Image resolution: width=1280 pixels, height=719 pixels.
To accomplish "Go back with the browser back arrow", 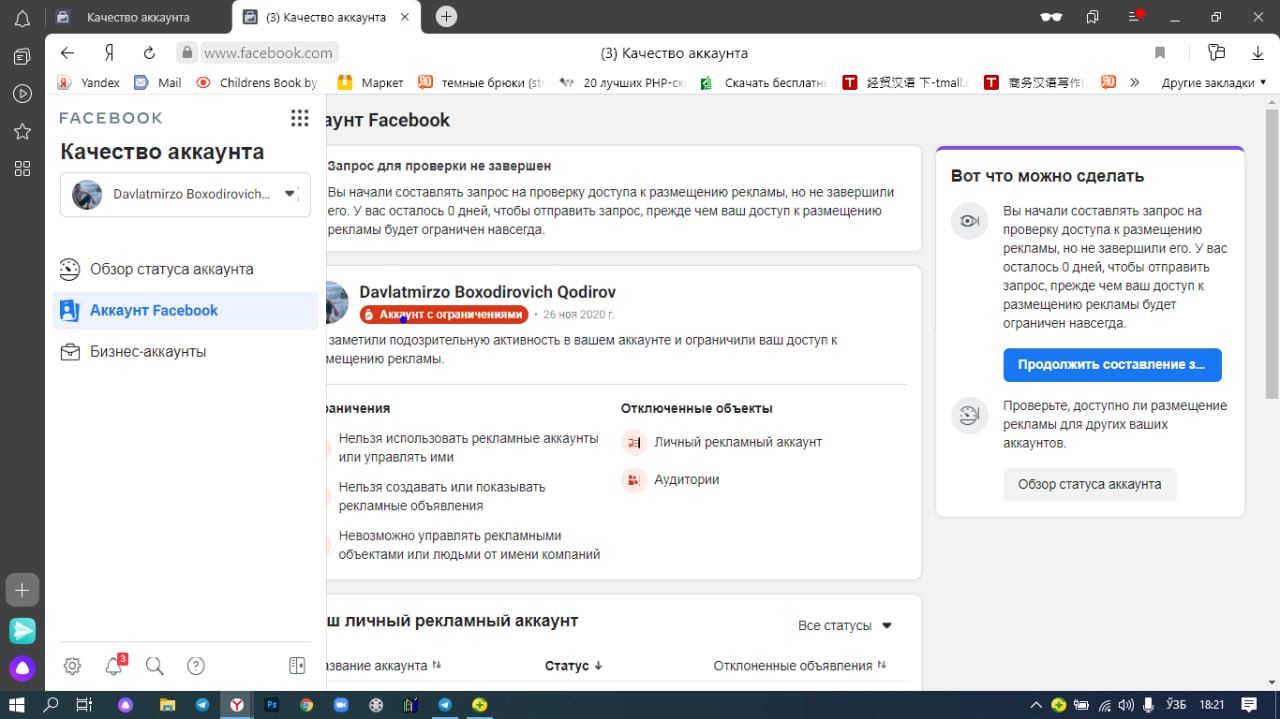I will click(68, 53).
